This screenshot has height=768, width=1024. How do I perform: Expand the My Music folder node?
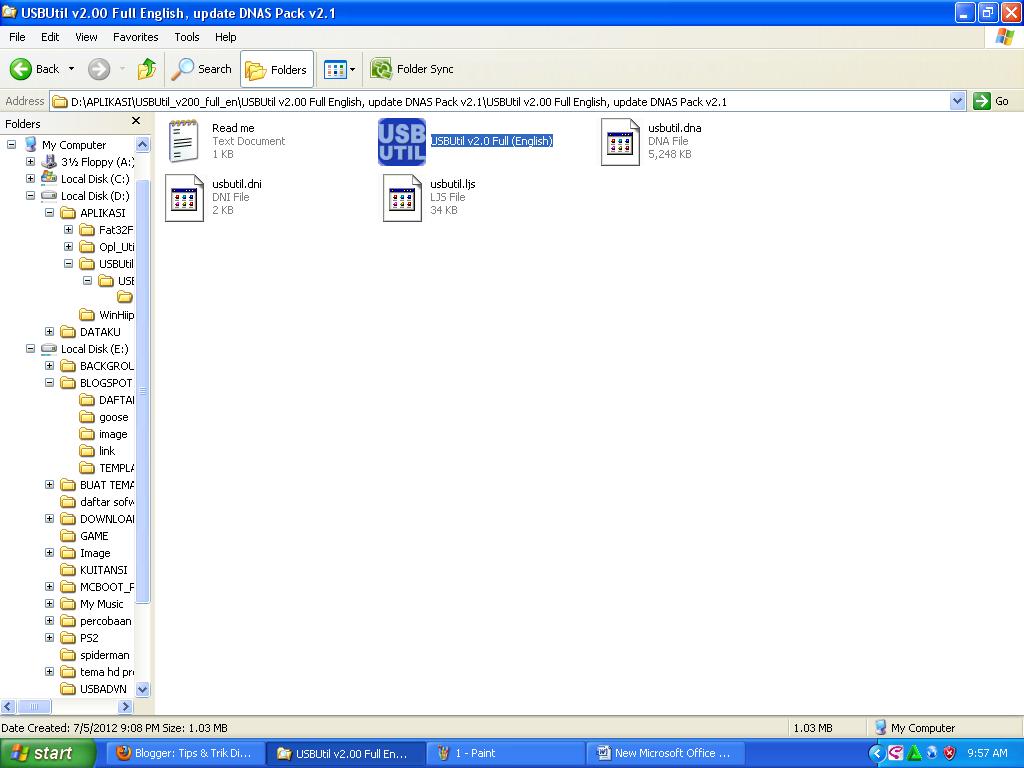pyautogui.click(x=49, y=604)
